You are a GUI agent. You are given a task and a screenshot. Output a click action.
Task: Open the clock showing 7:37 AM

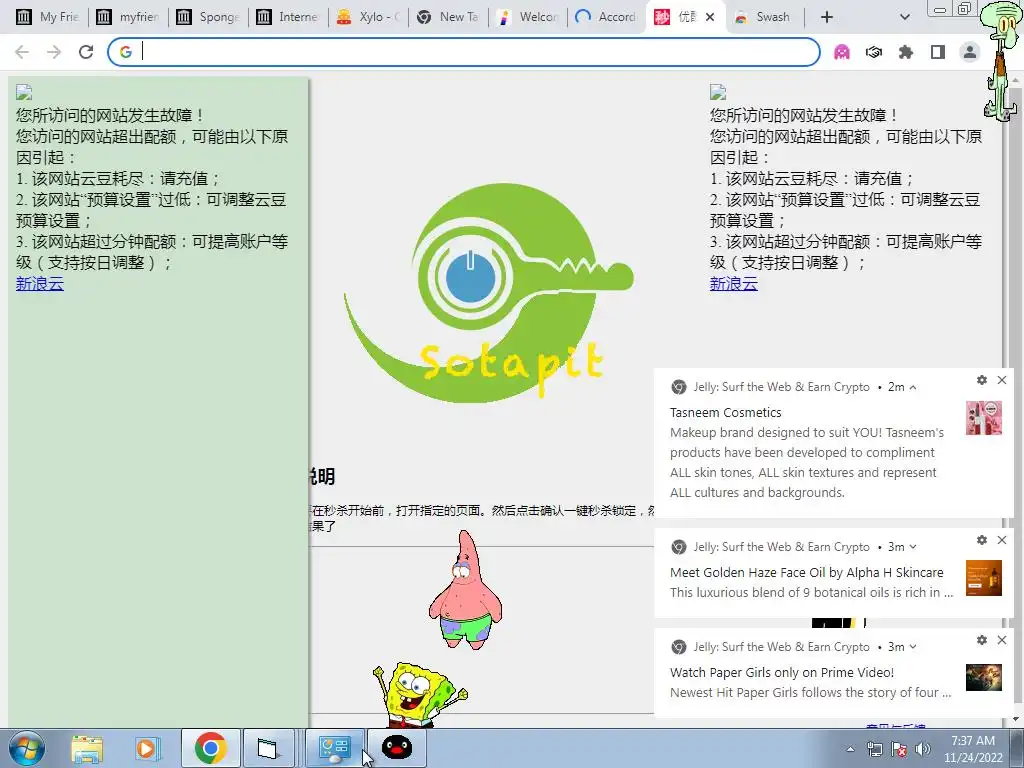pos(973,749)
